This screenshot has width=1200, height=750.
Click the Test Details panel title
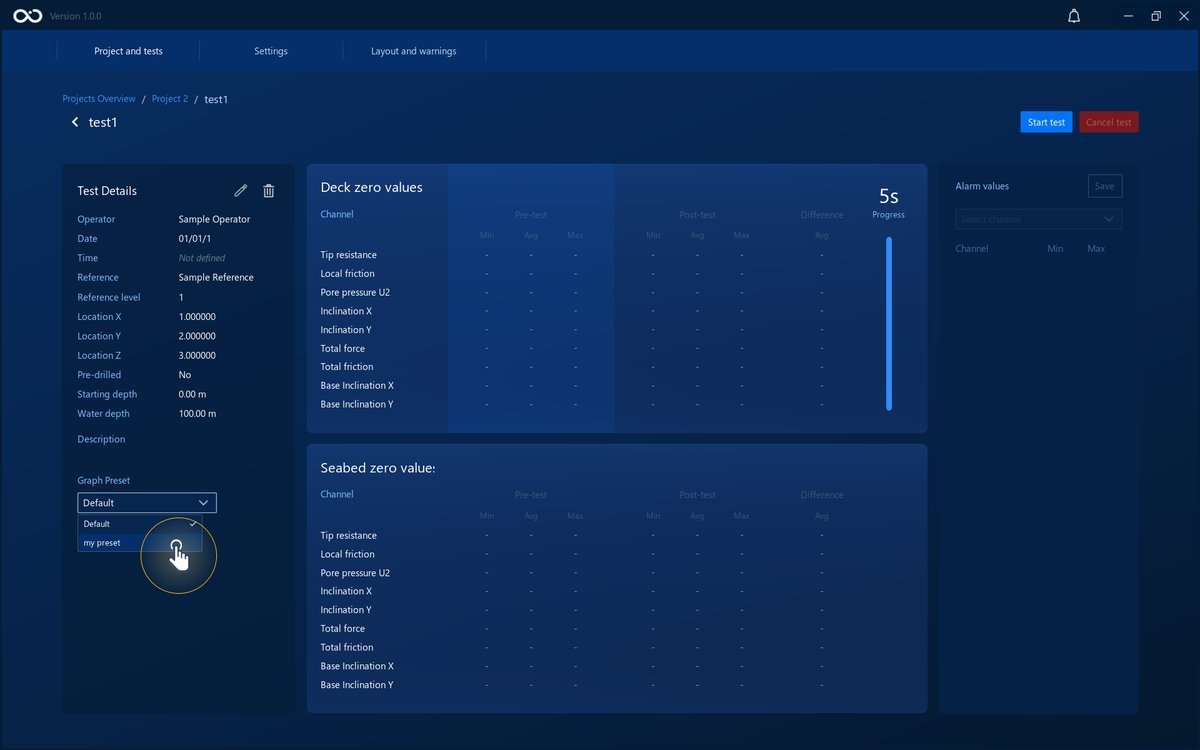click(x=107, y=191)
